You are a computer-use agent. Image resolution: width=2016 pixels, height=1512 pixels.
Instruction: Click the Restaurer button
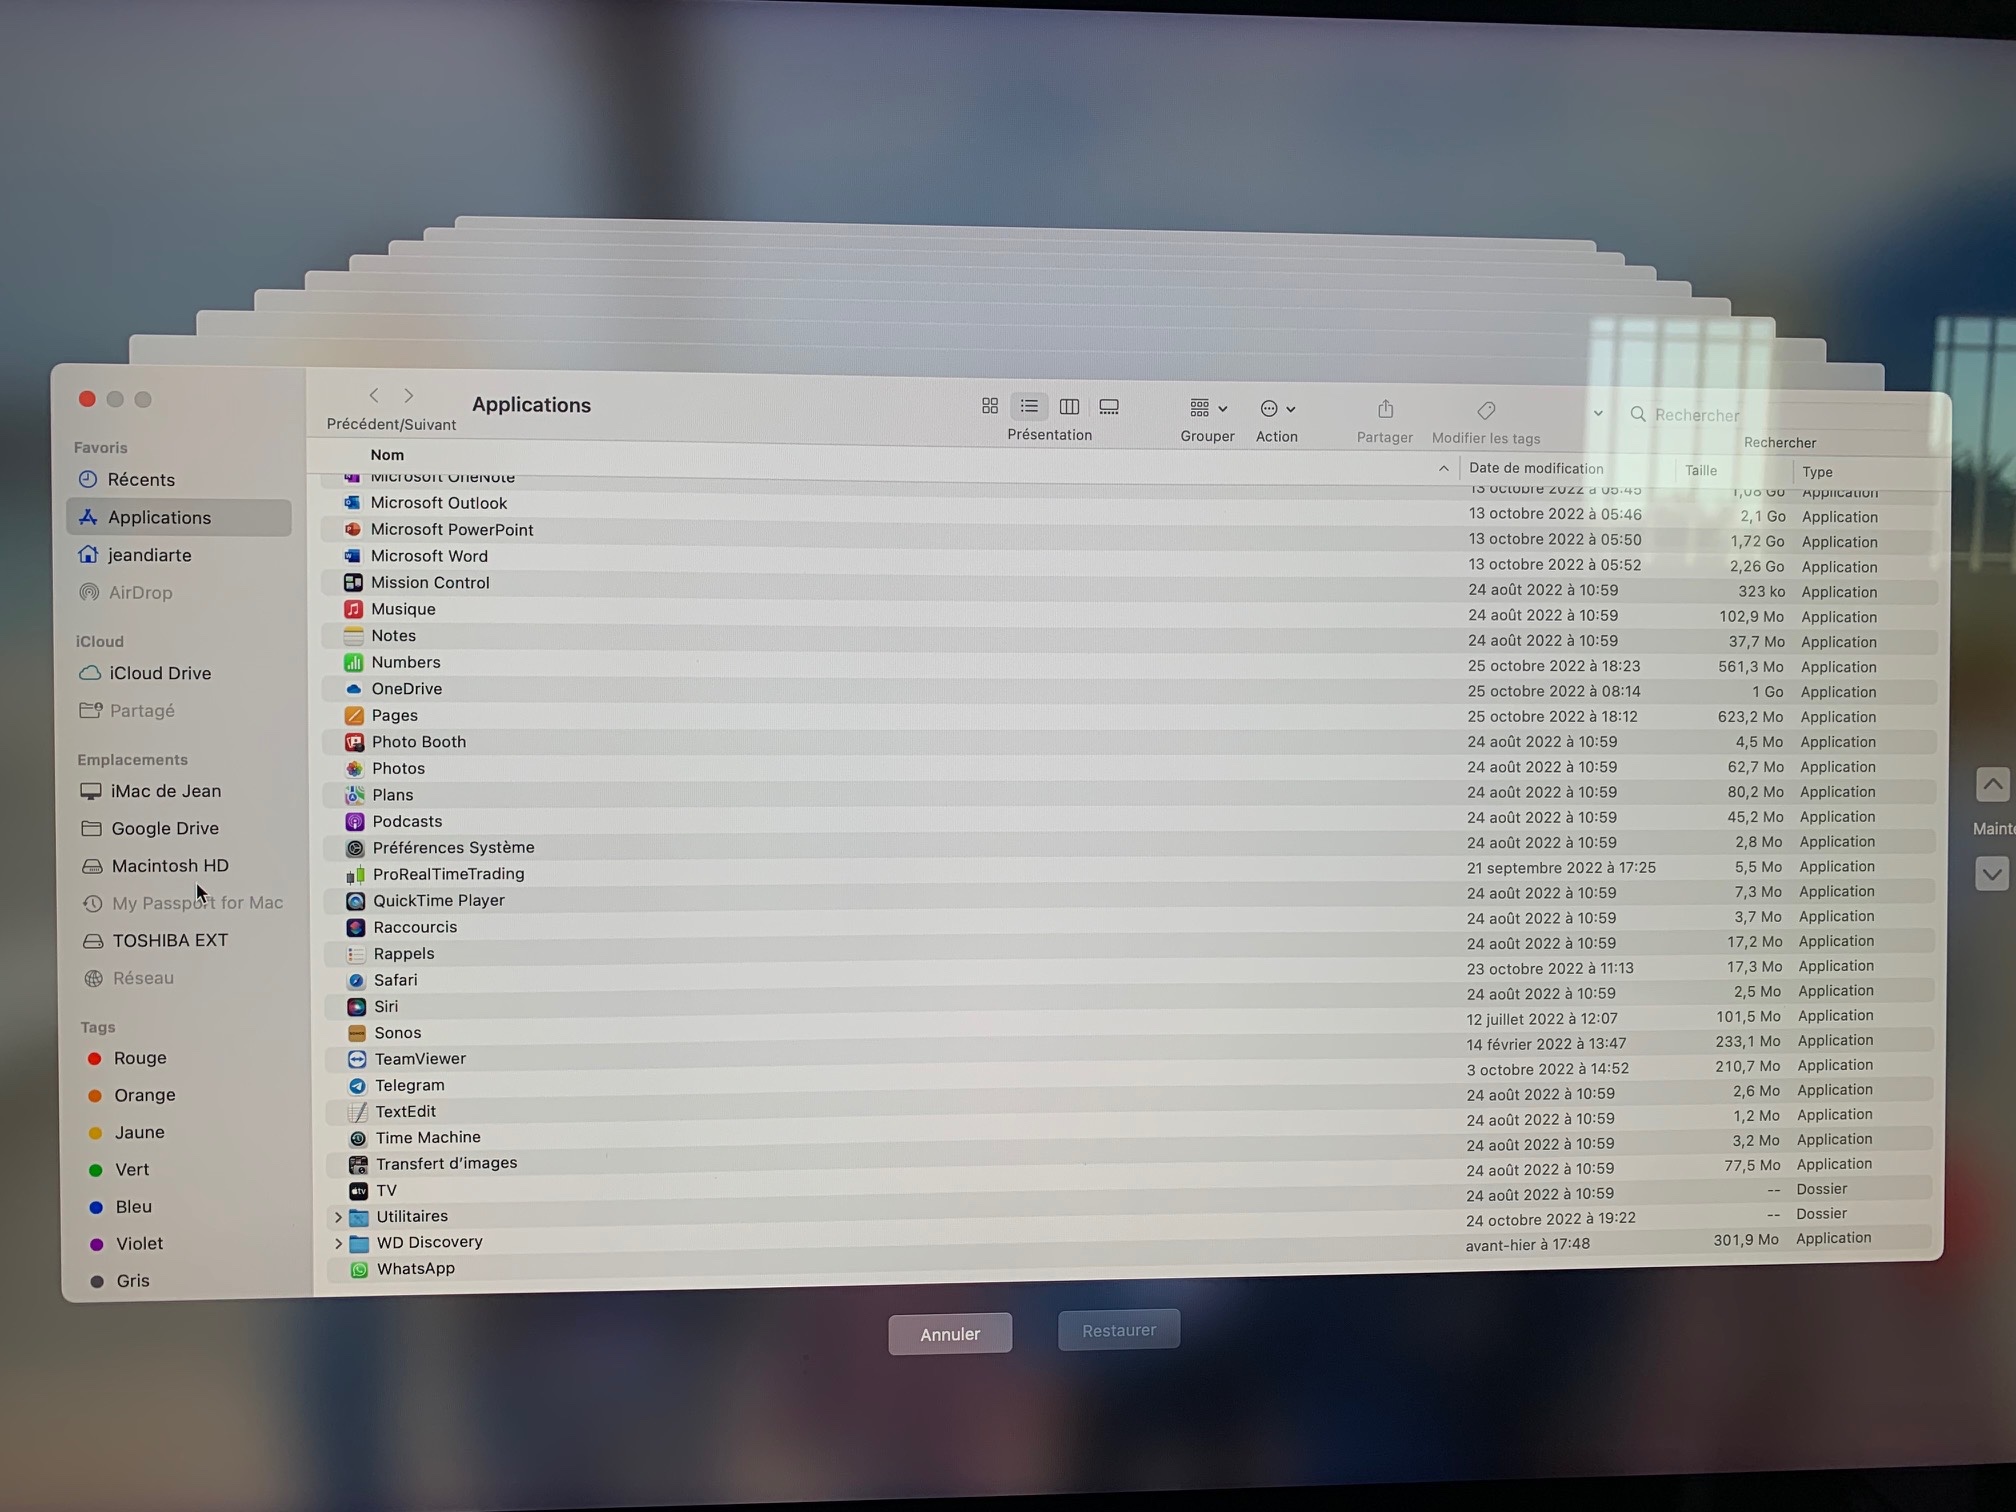pyautogui.click(x=1118, y=1330)
